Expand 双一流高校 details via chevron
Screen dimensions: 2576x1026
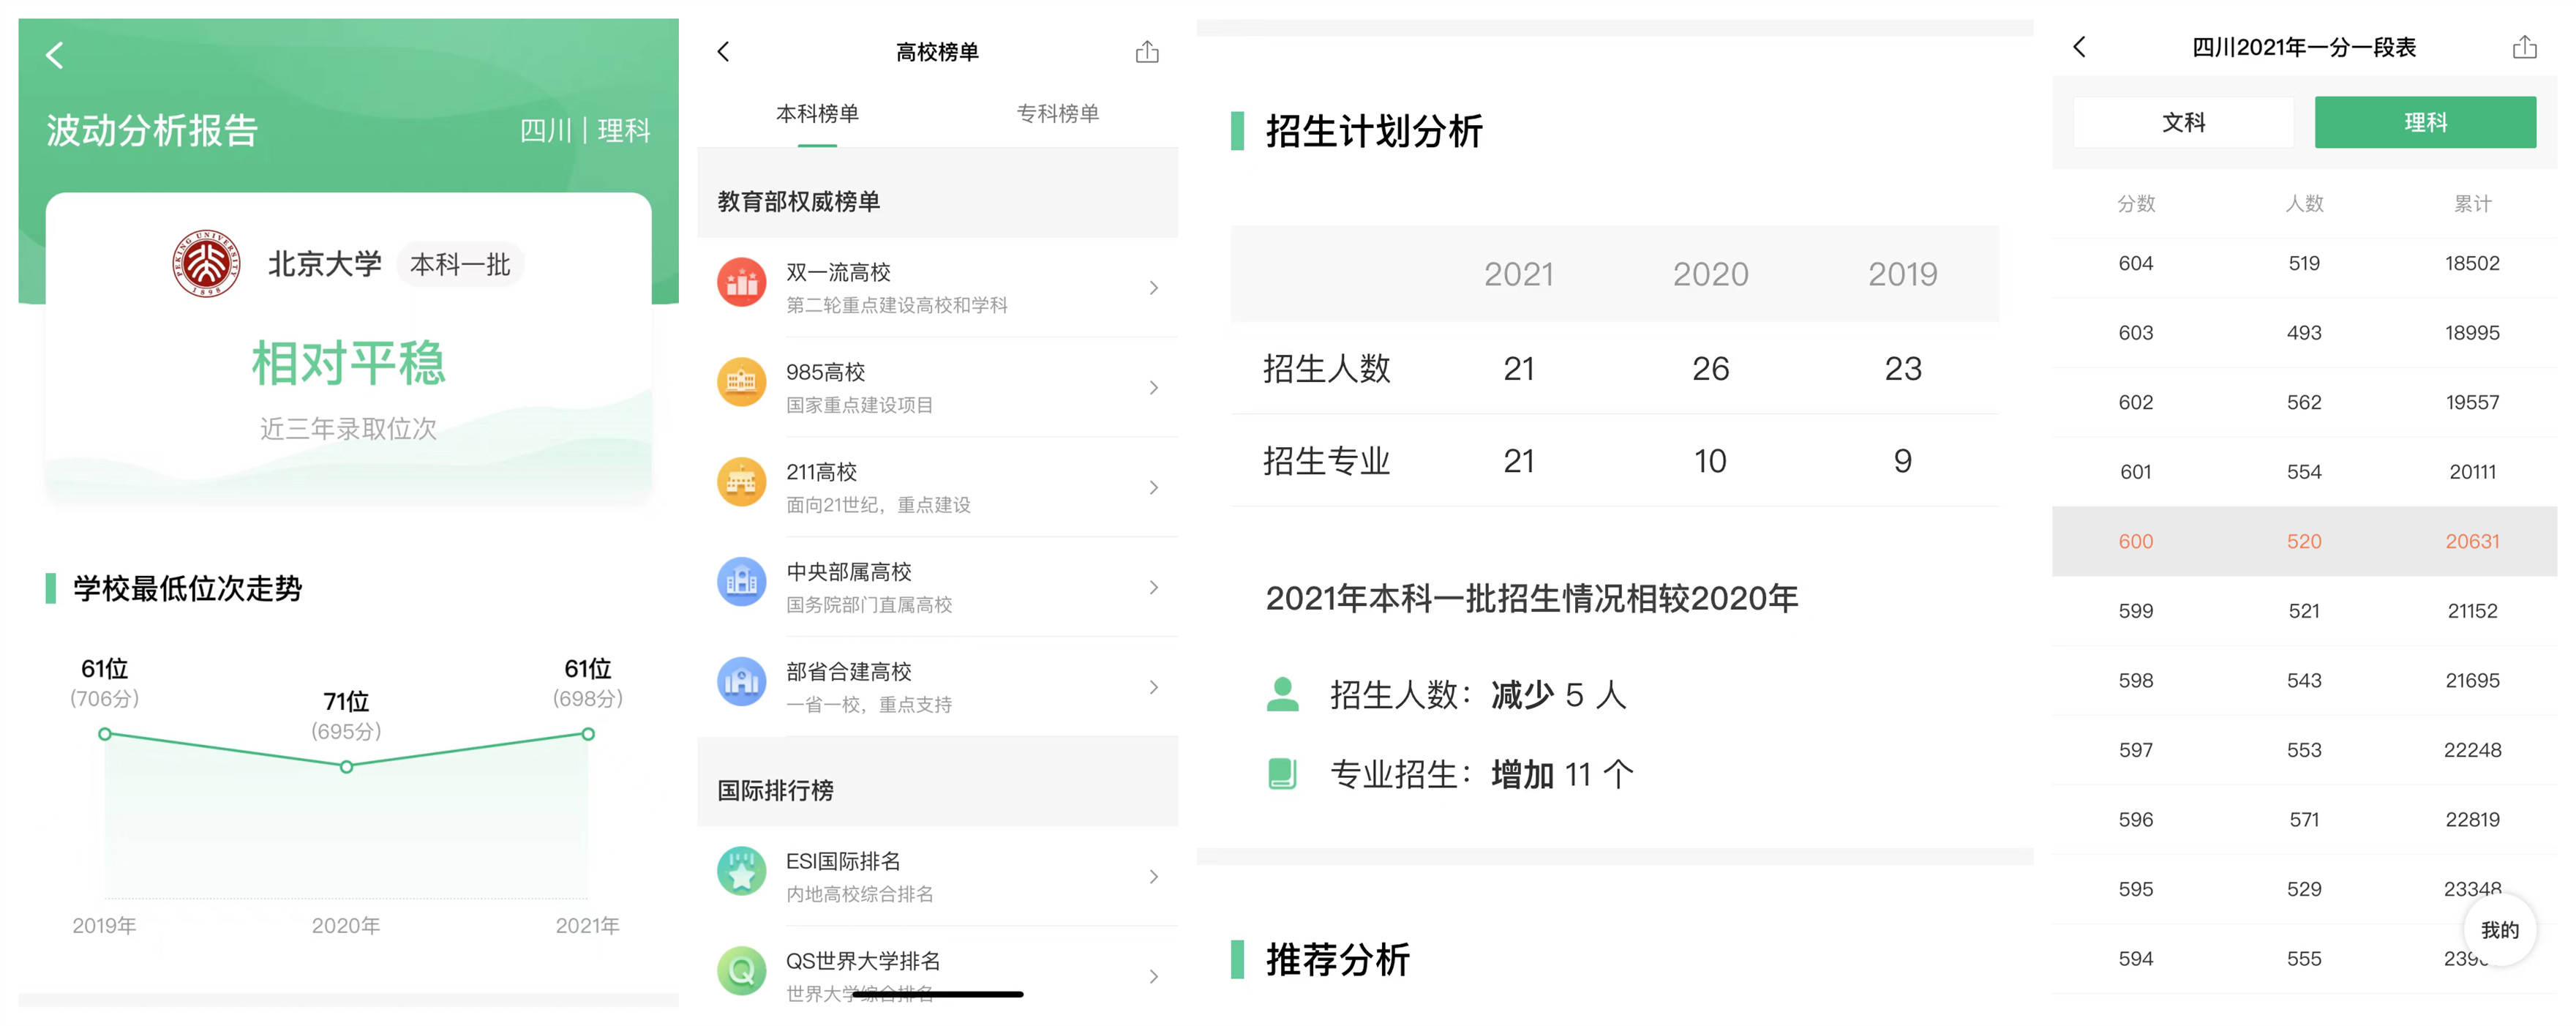pyautogui.click(x=1155, y=287)
